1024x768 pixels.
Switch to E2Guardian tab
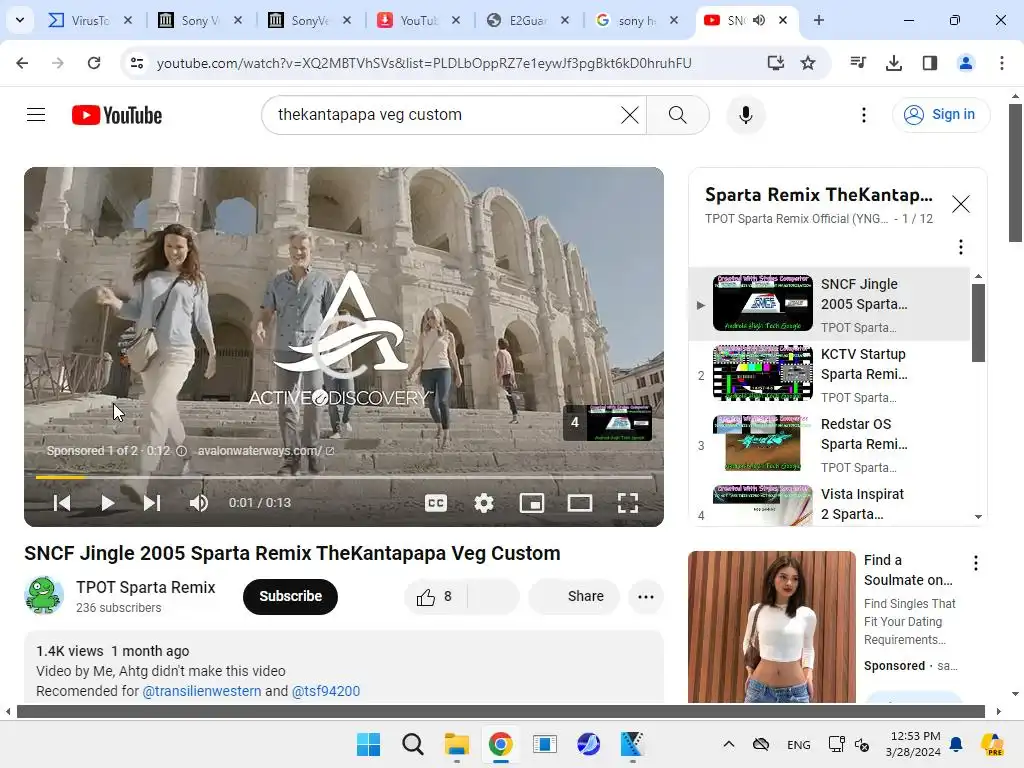click(527, 20)
